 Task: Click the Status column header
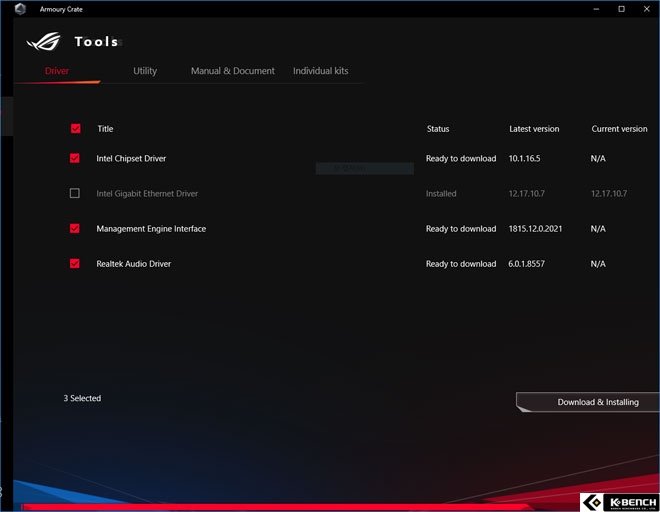(x=438, y=129)
